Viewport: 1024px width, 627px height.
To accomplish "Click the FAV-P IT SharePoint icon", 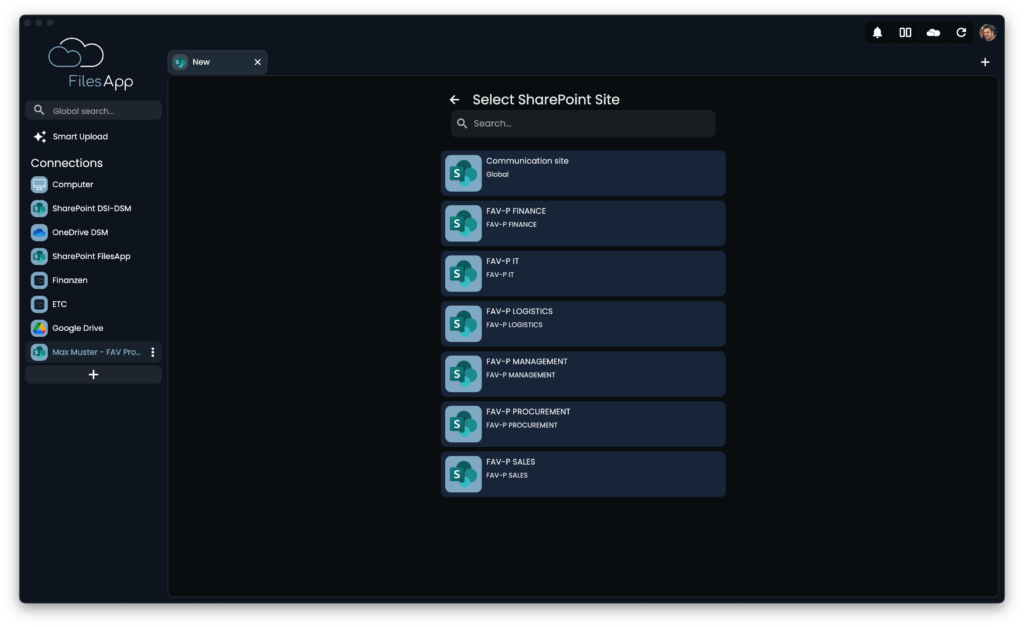I will point(463,274).
